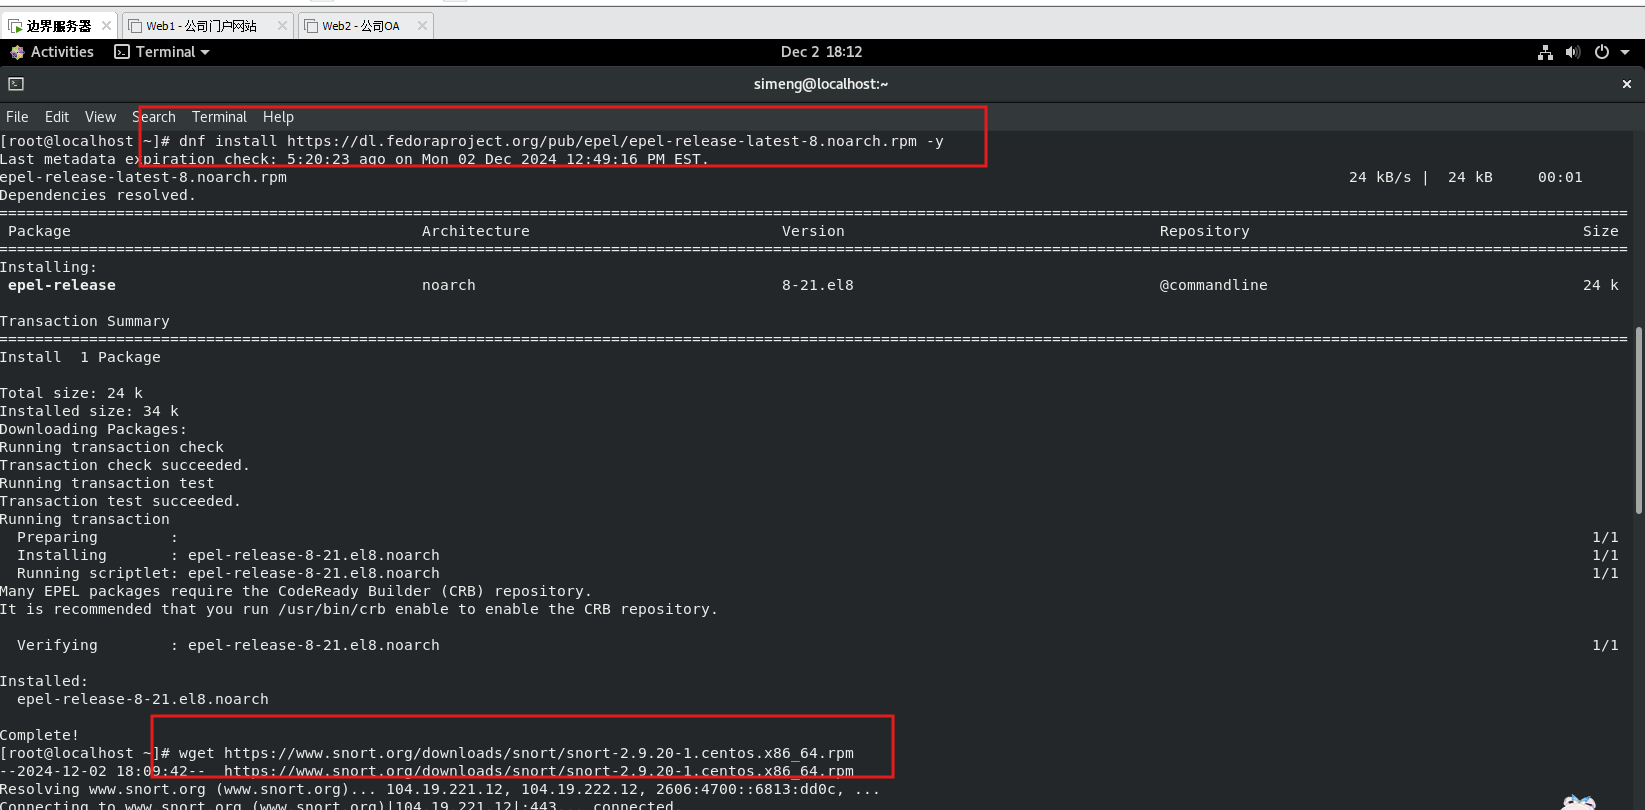Click the Activities button
Viewport: 1645px width, 810px height.
pos(52,52)
